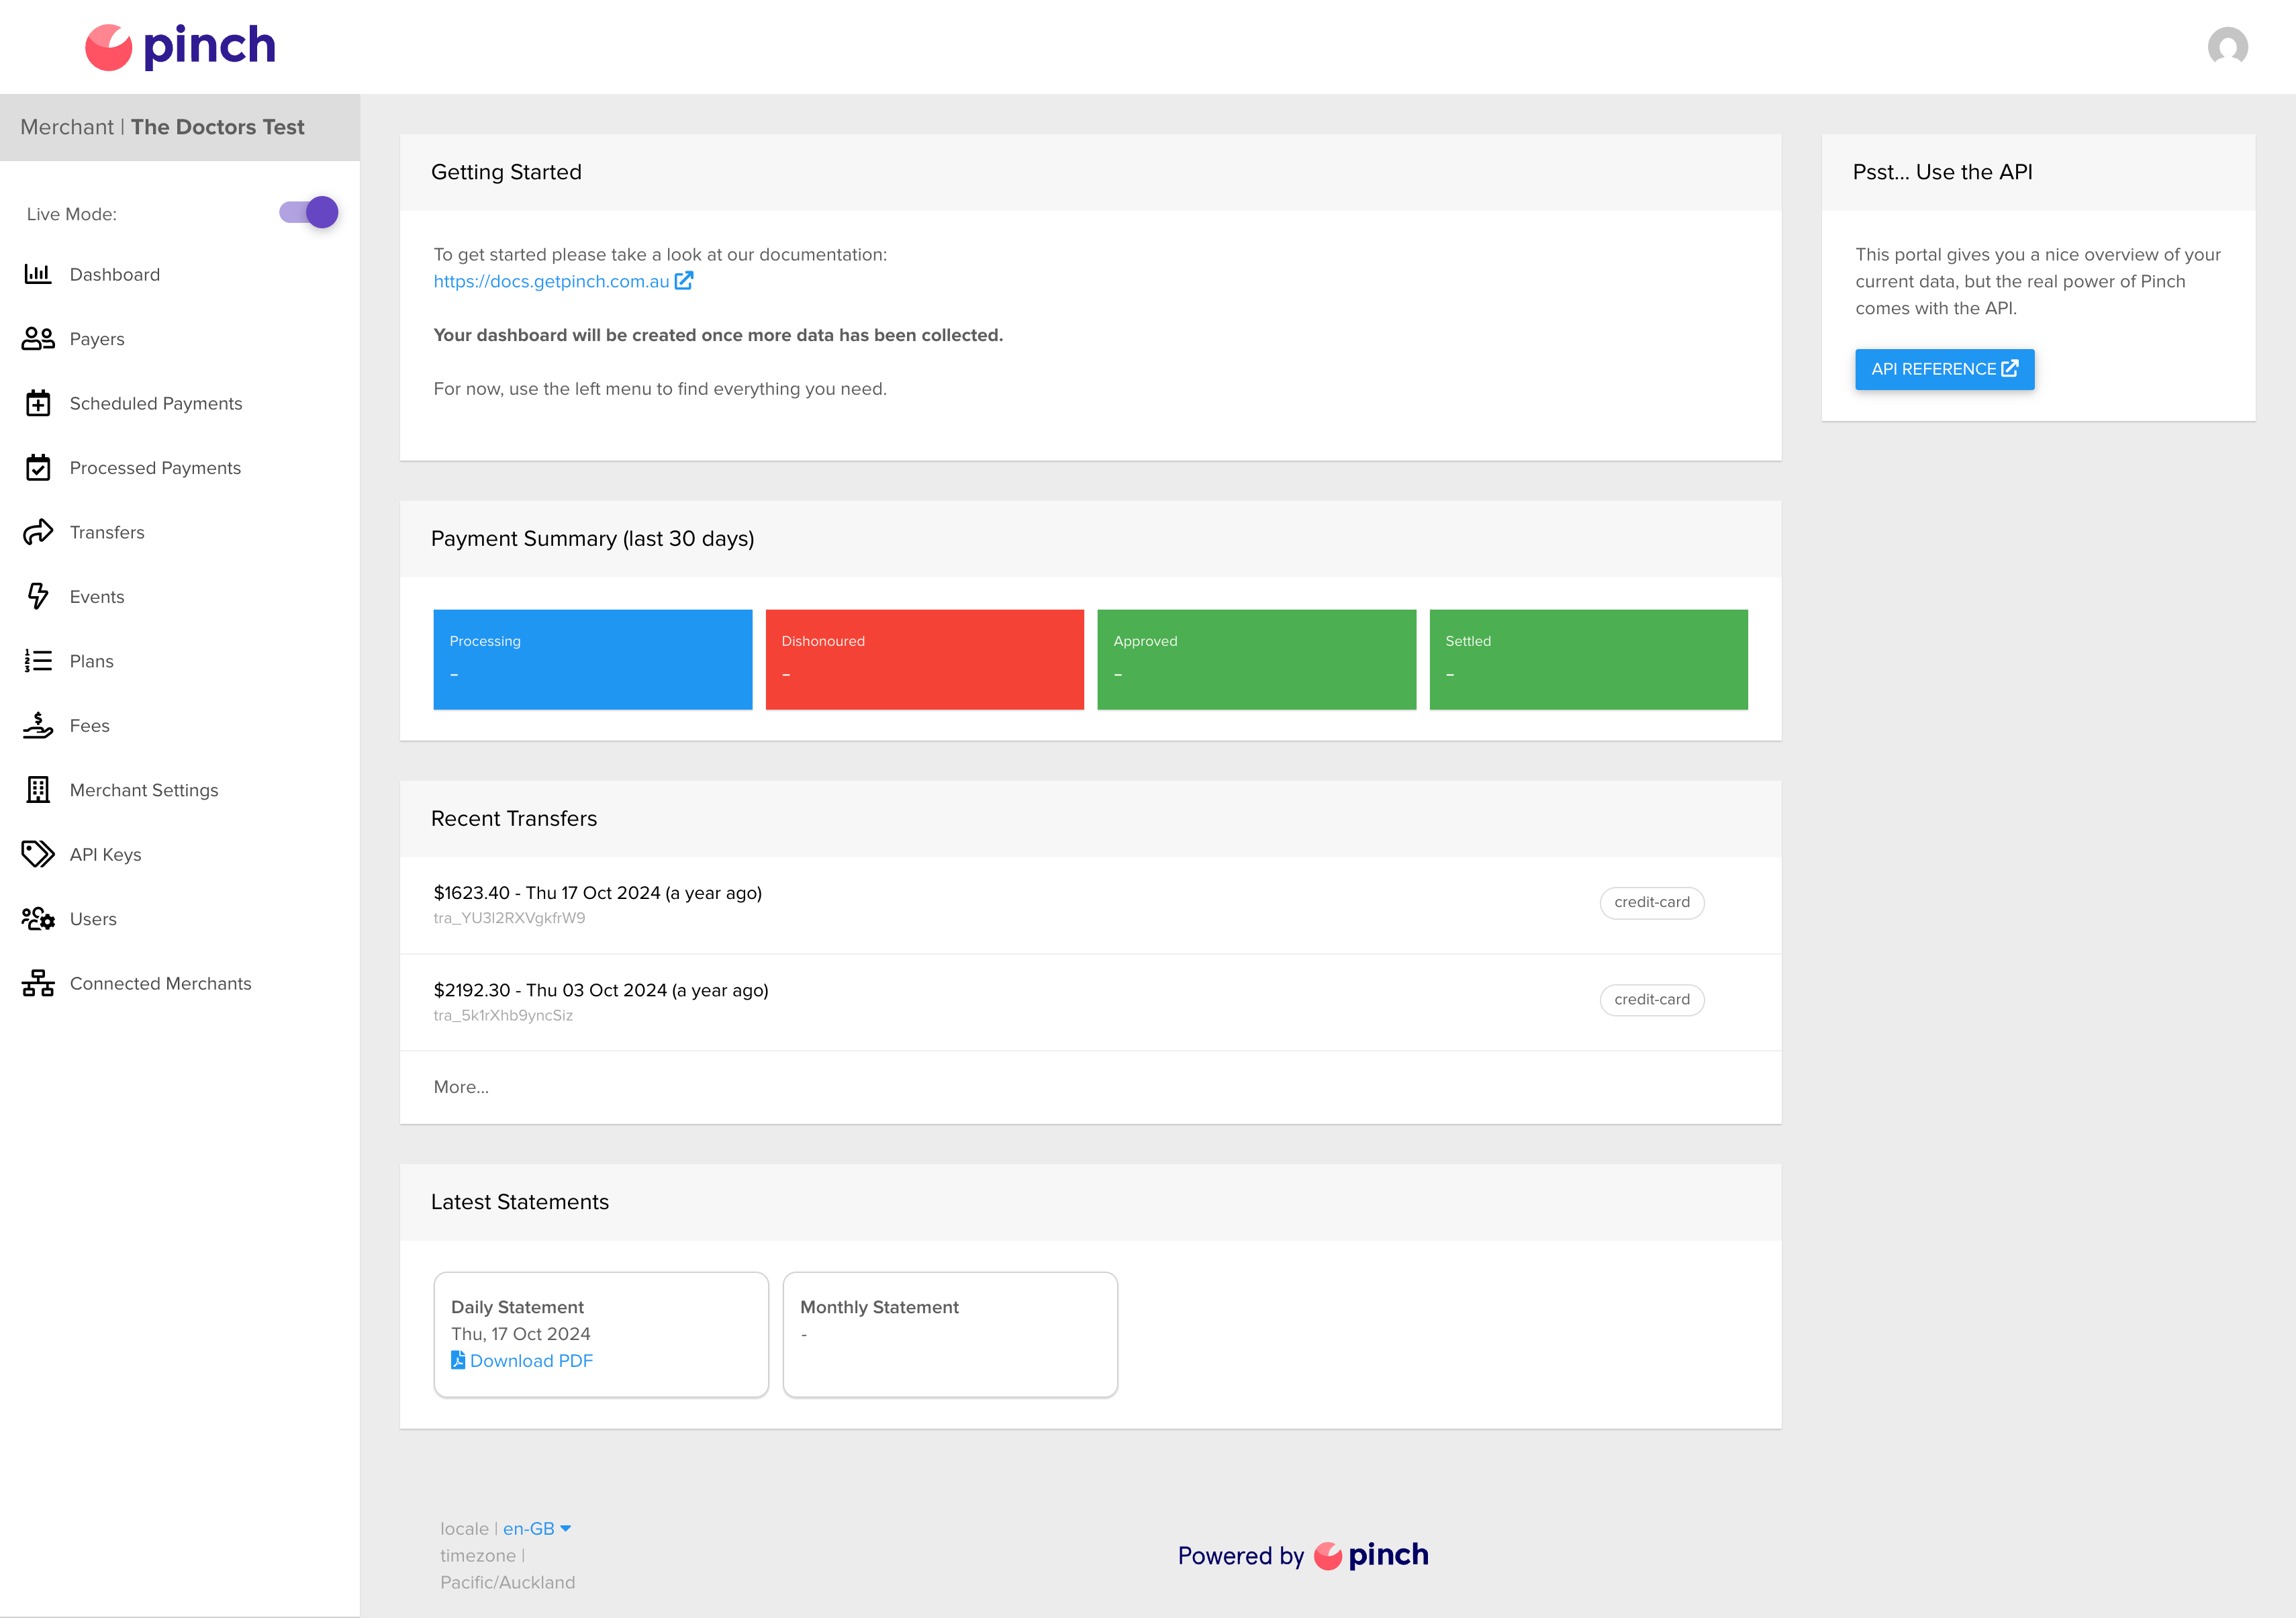The width and height of the screenshot is (2296, 1618).
Task: Click the Payers people icon
Action: (38, 339)
